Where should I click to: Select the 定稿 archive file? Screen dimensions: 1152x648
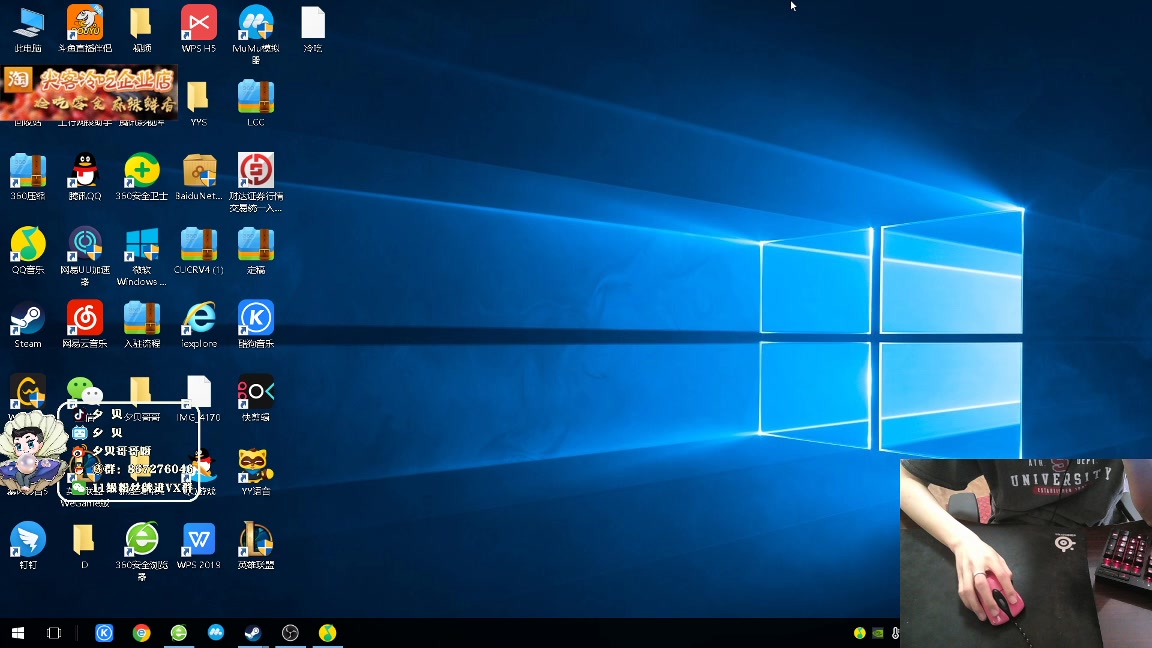point(256,251)
